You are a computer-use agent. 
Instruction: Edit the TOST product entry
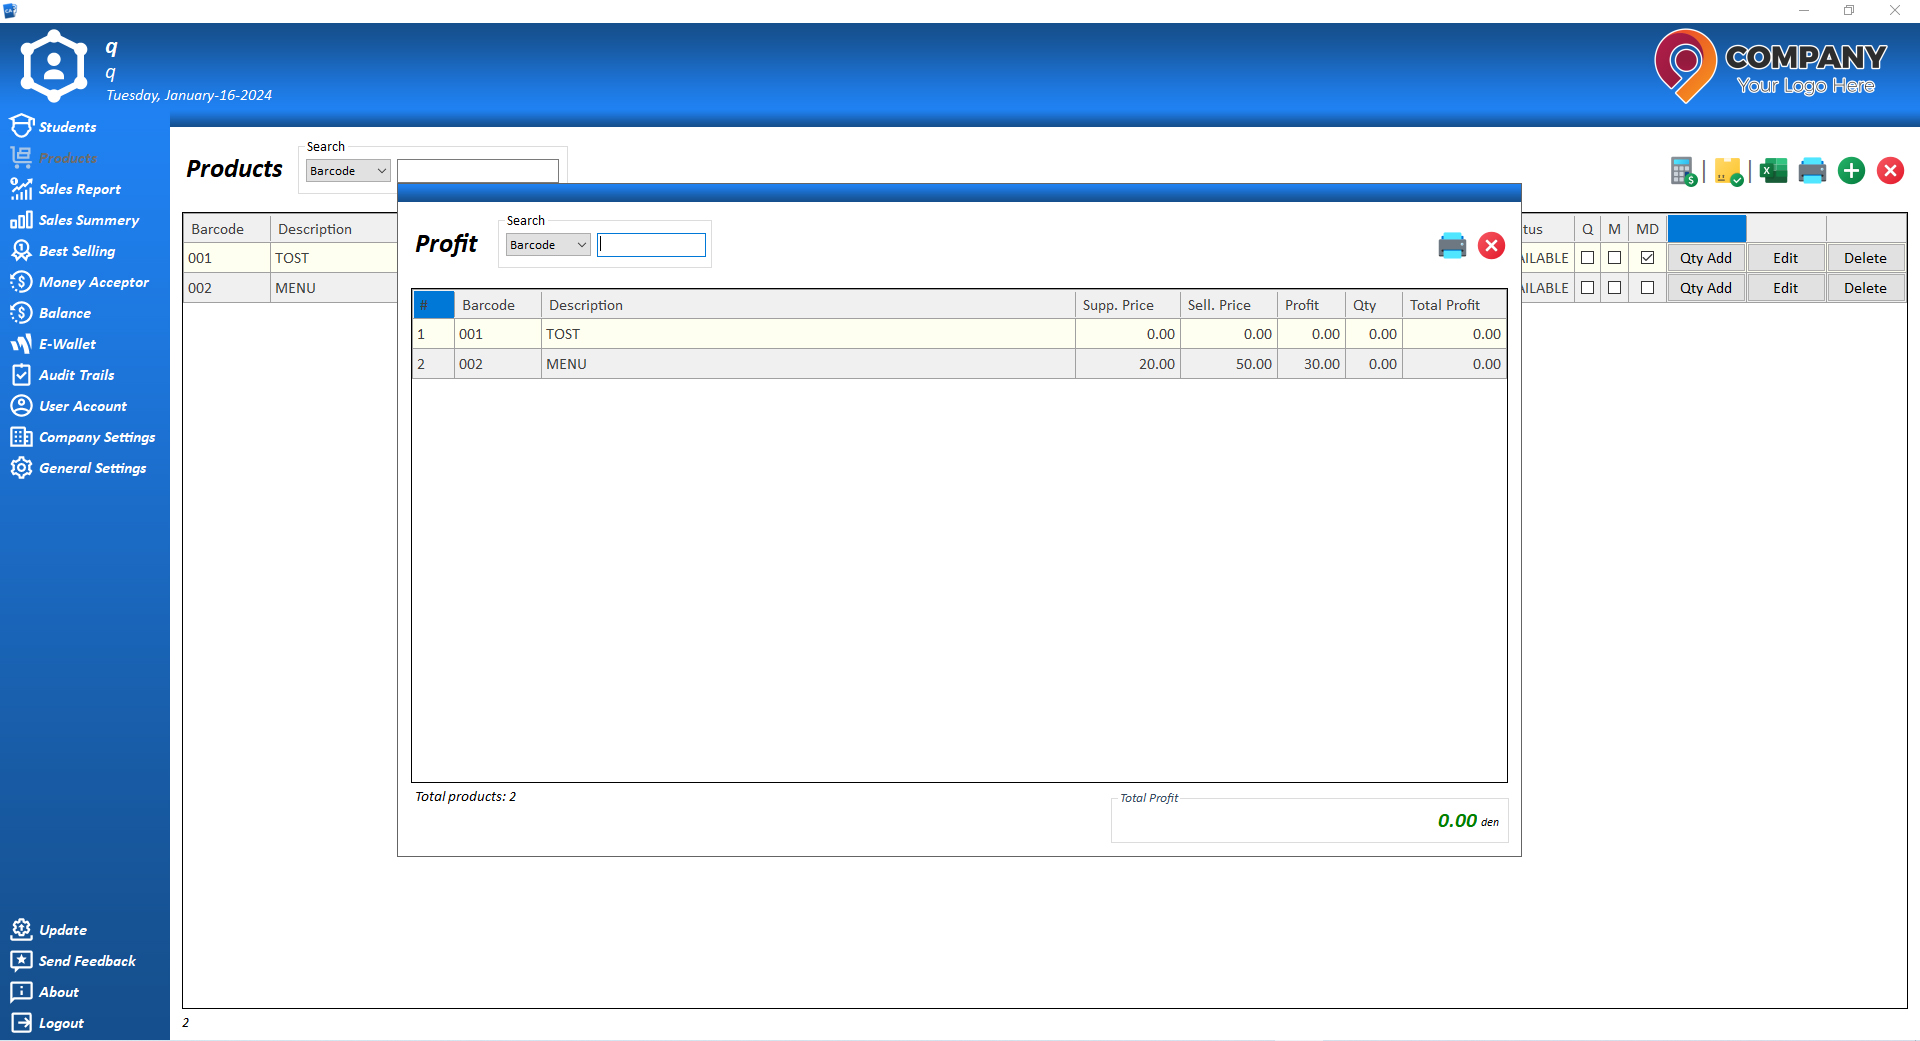[x=1784, y=257]
